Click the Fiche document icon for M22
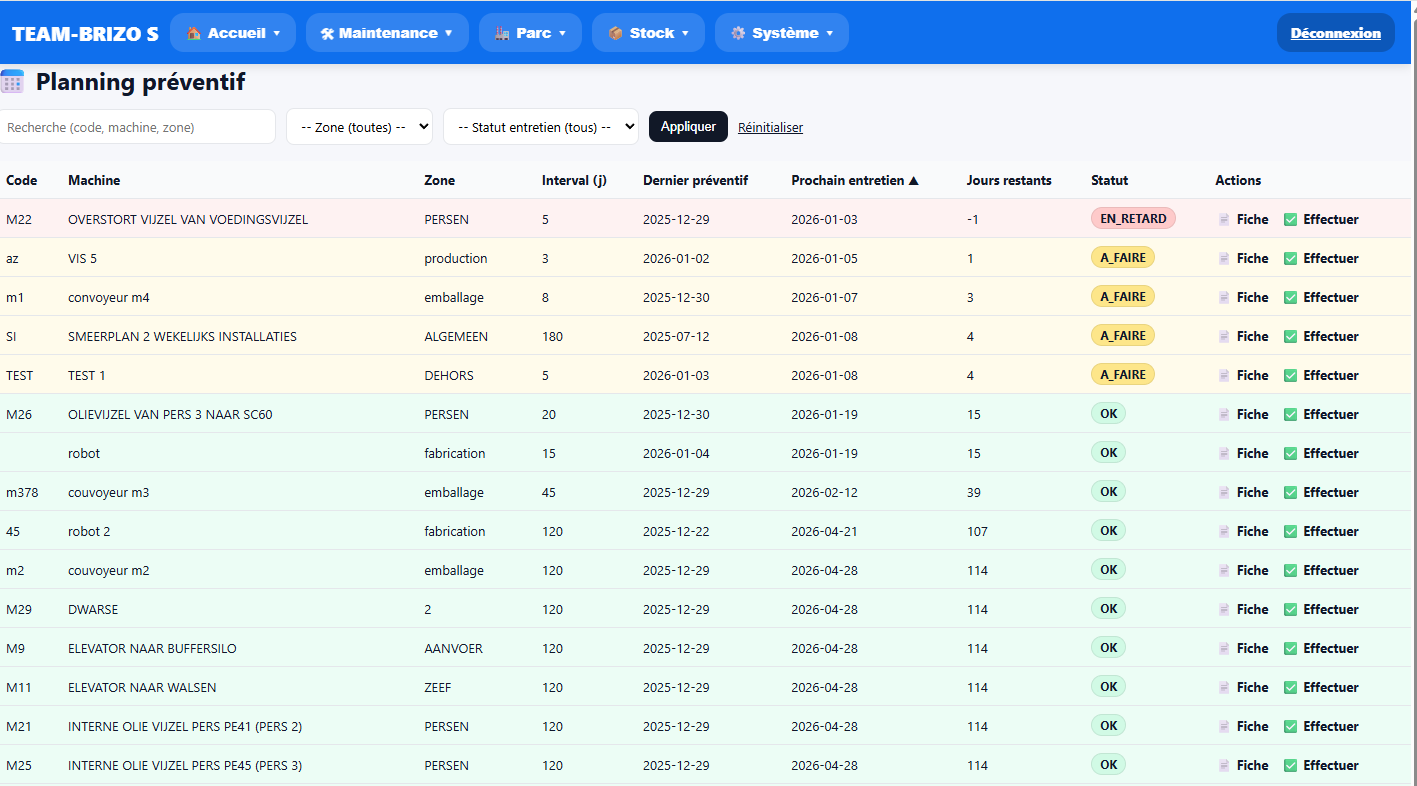This screenshot has width=1417, height=786. [1224, 220]
